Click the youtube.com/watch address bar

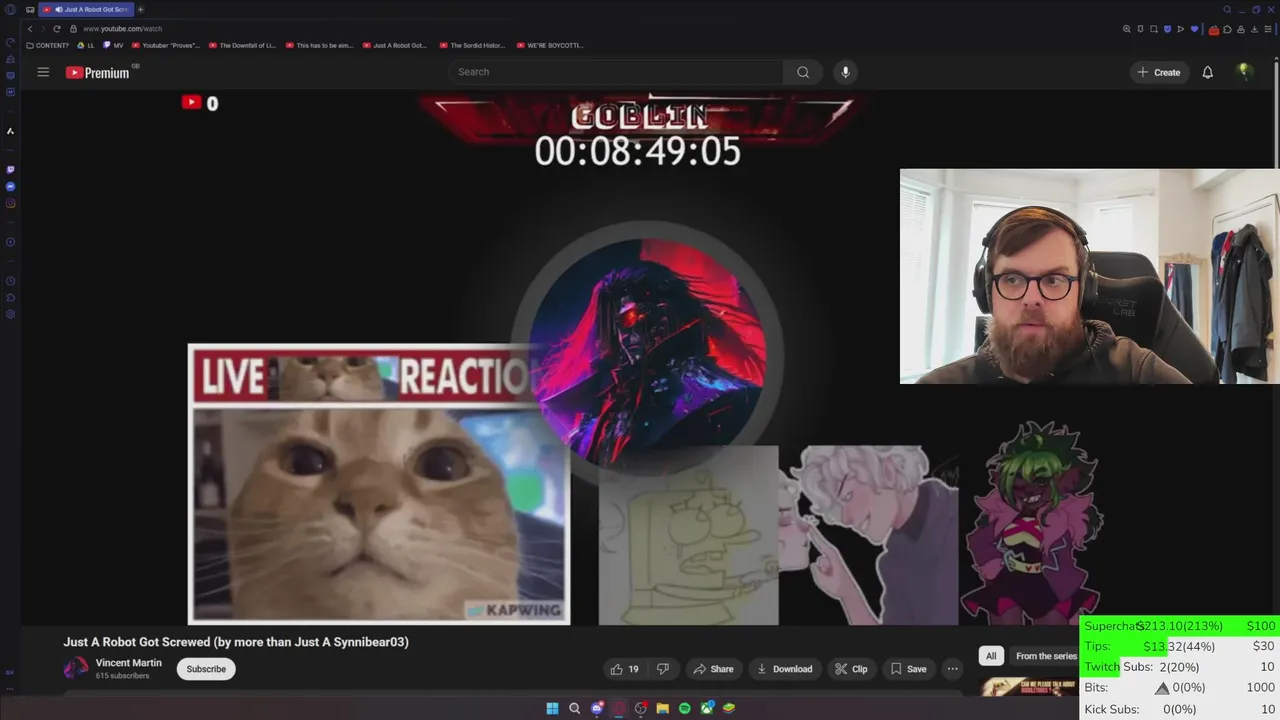122,29
